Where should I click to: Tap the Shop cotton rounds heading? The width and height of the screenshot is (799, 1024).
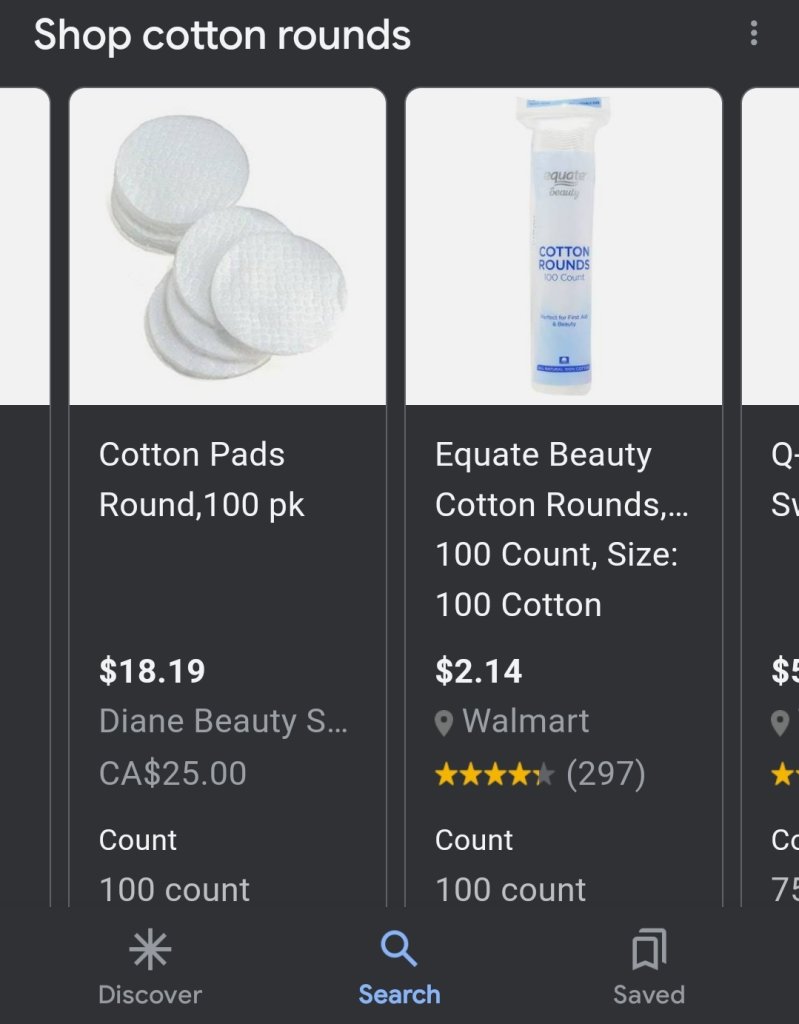pos(222,36)
